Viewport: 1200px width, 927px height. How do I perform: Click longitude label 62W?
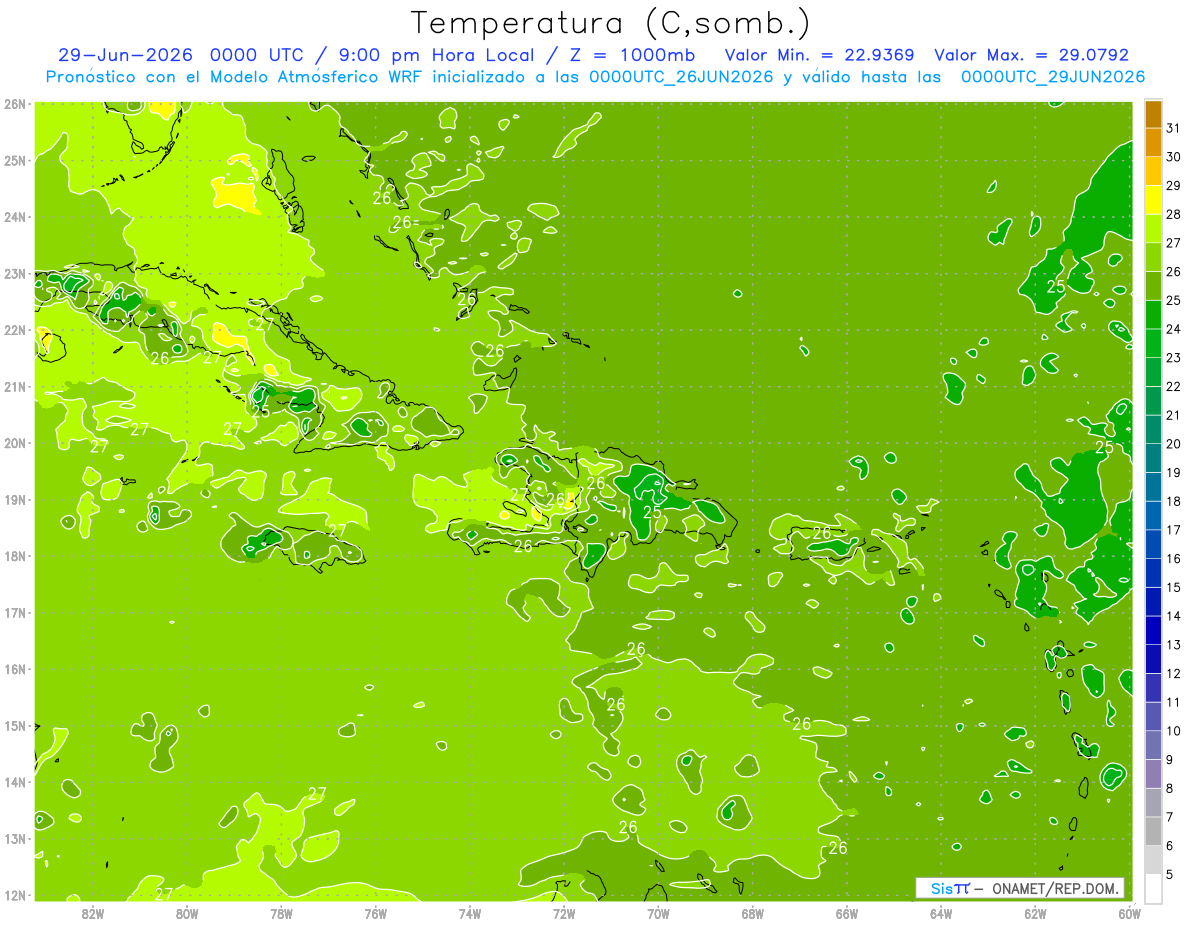tap(1035, 913)
